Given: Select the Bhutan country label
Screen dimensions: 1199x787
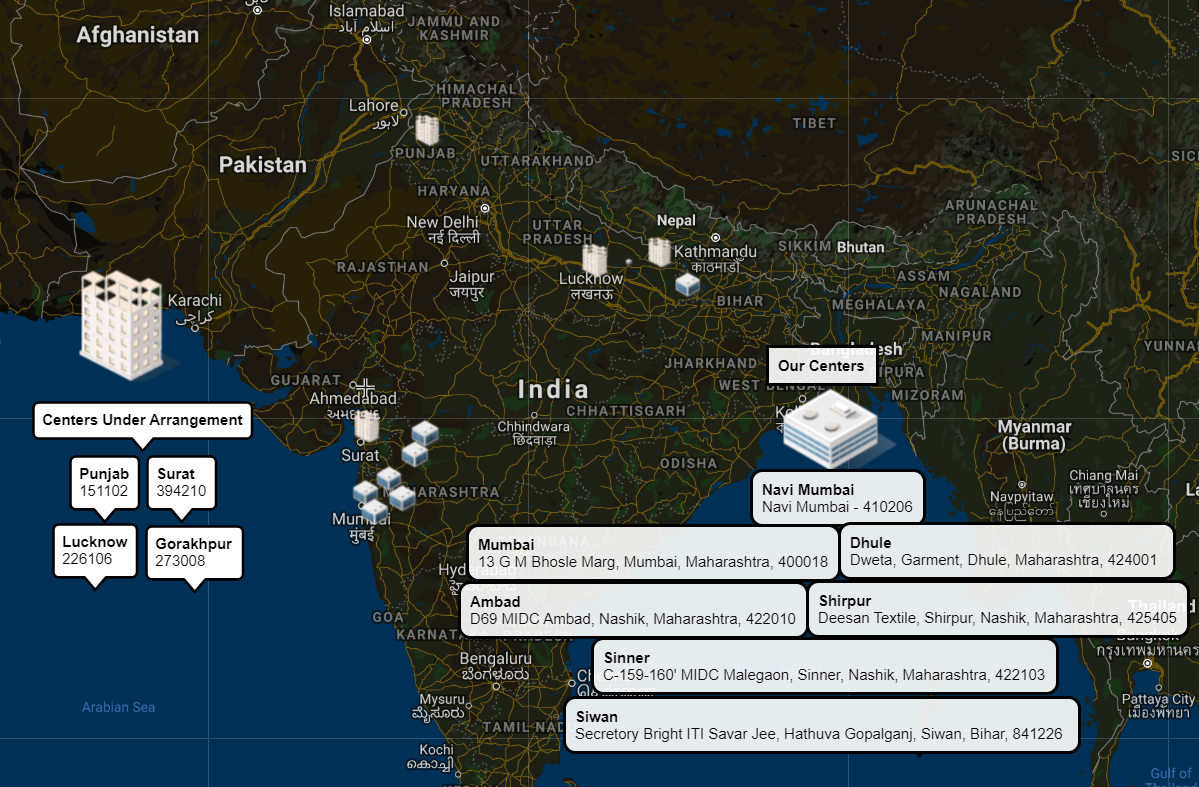Looking at the screenshot, I should [860, 247].
